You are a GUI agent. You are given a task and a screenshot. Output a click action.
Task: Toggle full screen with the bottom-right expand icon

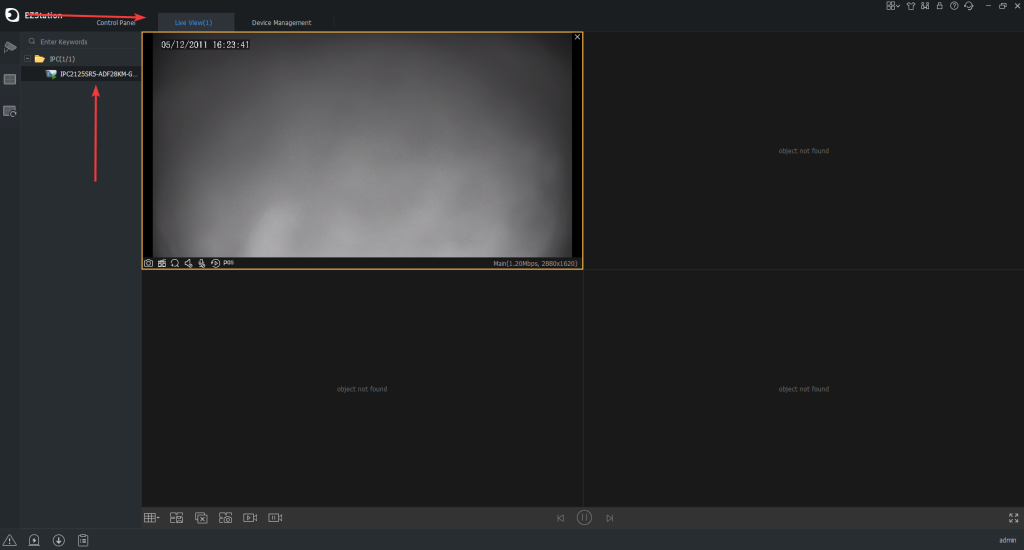[x=1013, y=518]
